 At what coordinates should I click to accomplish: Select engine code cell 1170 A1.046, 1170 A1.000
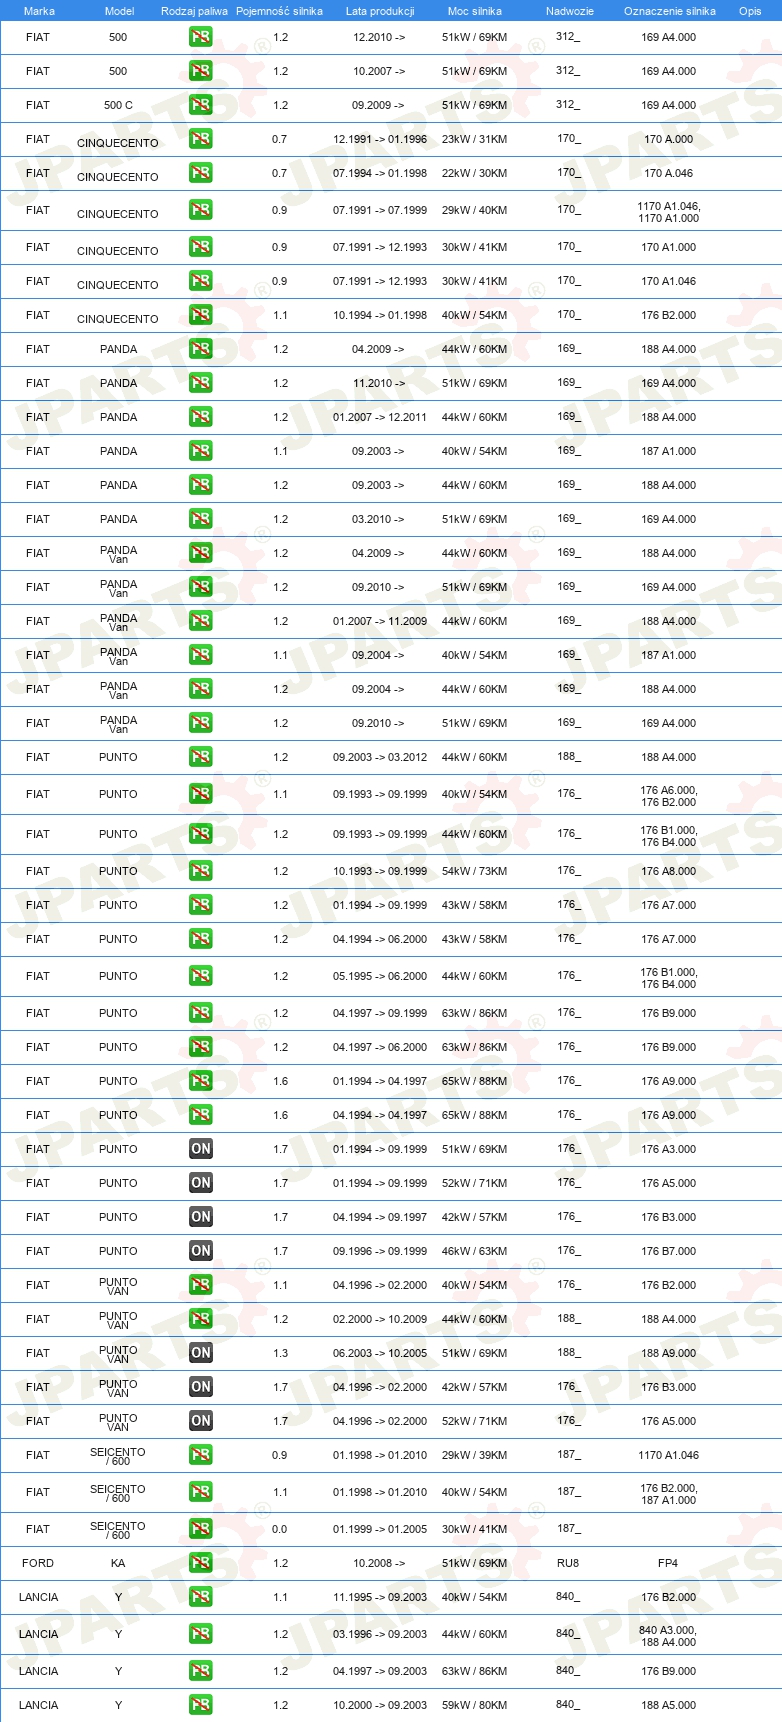pos(669,212)
